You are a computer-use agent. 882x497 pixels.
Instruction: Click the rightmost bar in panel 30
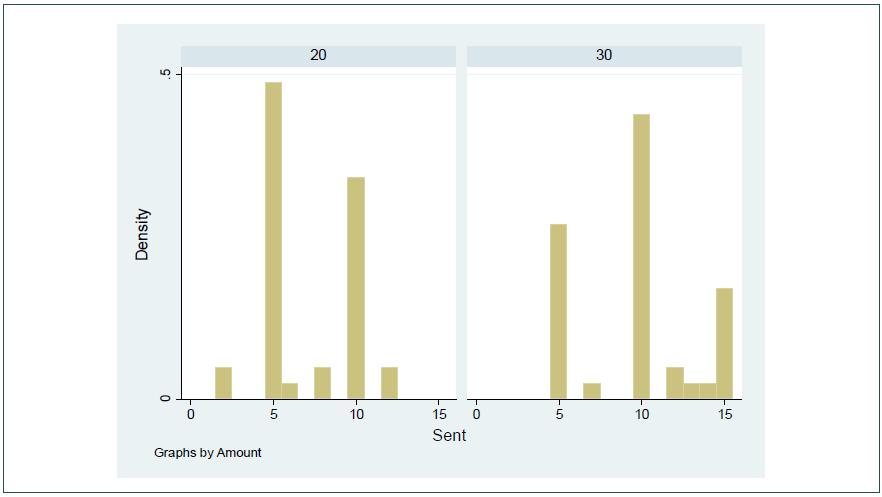(x=724, y=343)
